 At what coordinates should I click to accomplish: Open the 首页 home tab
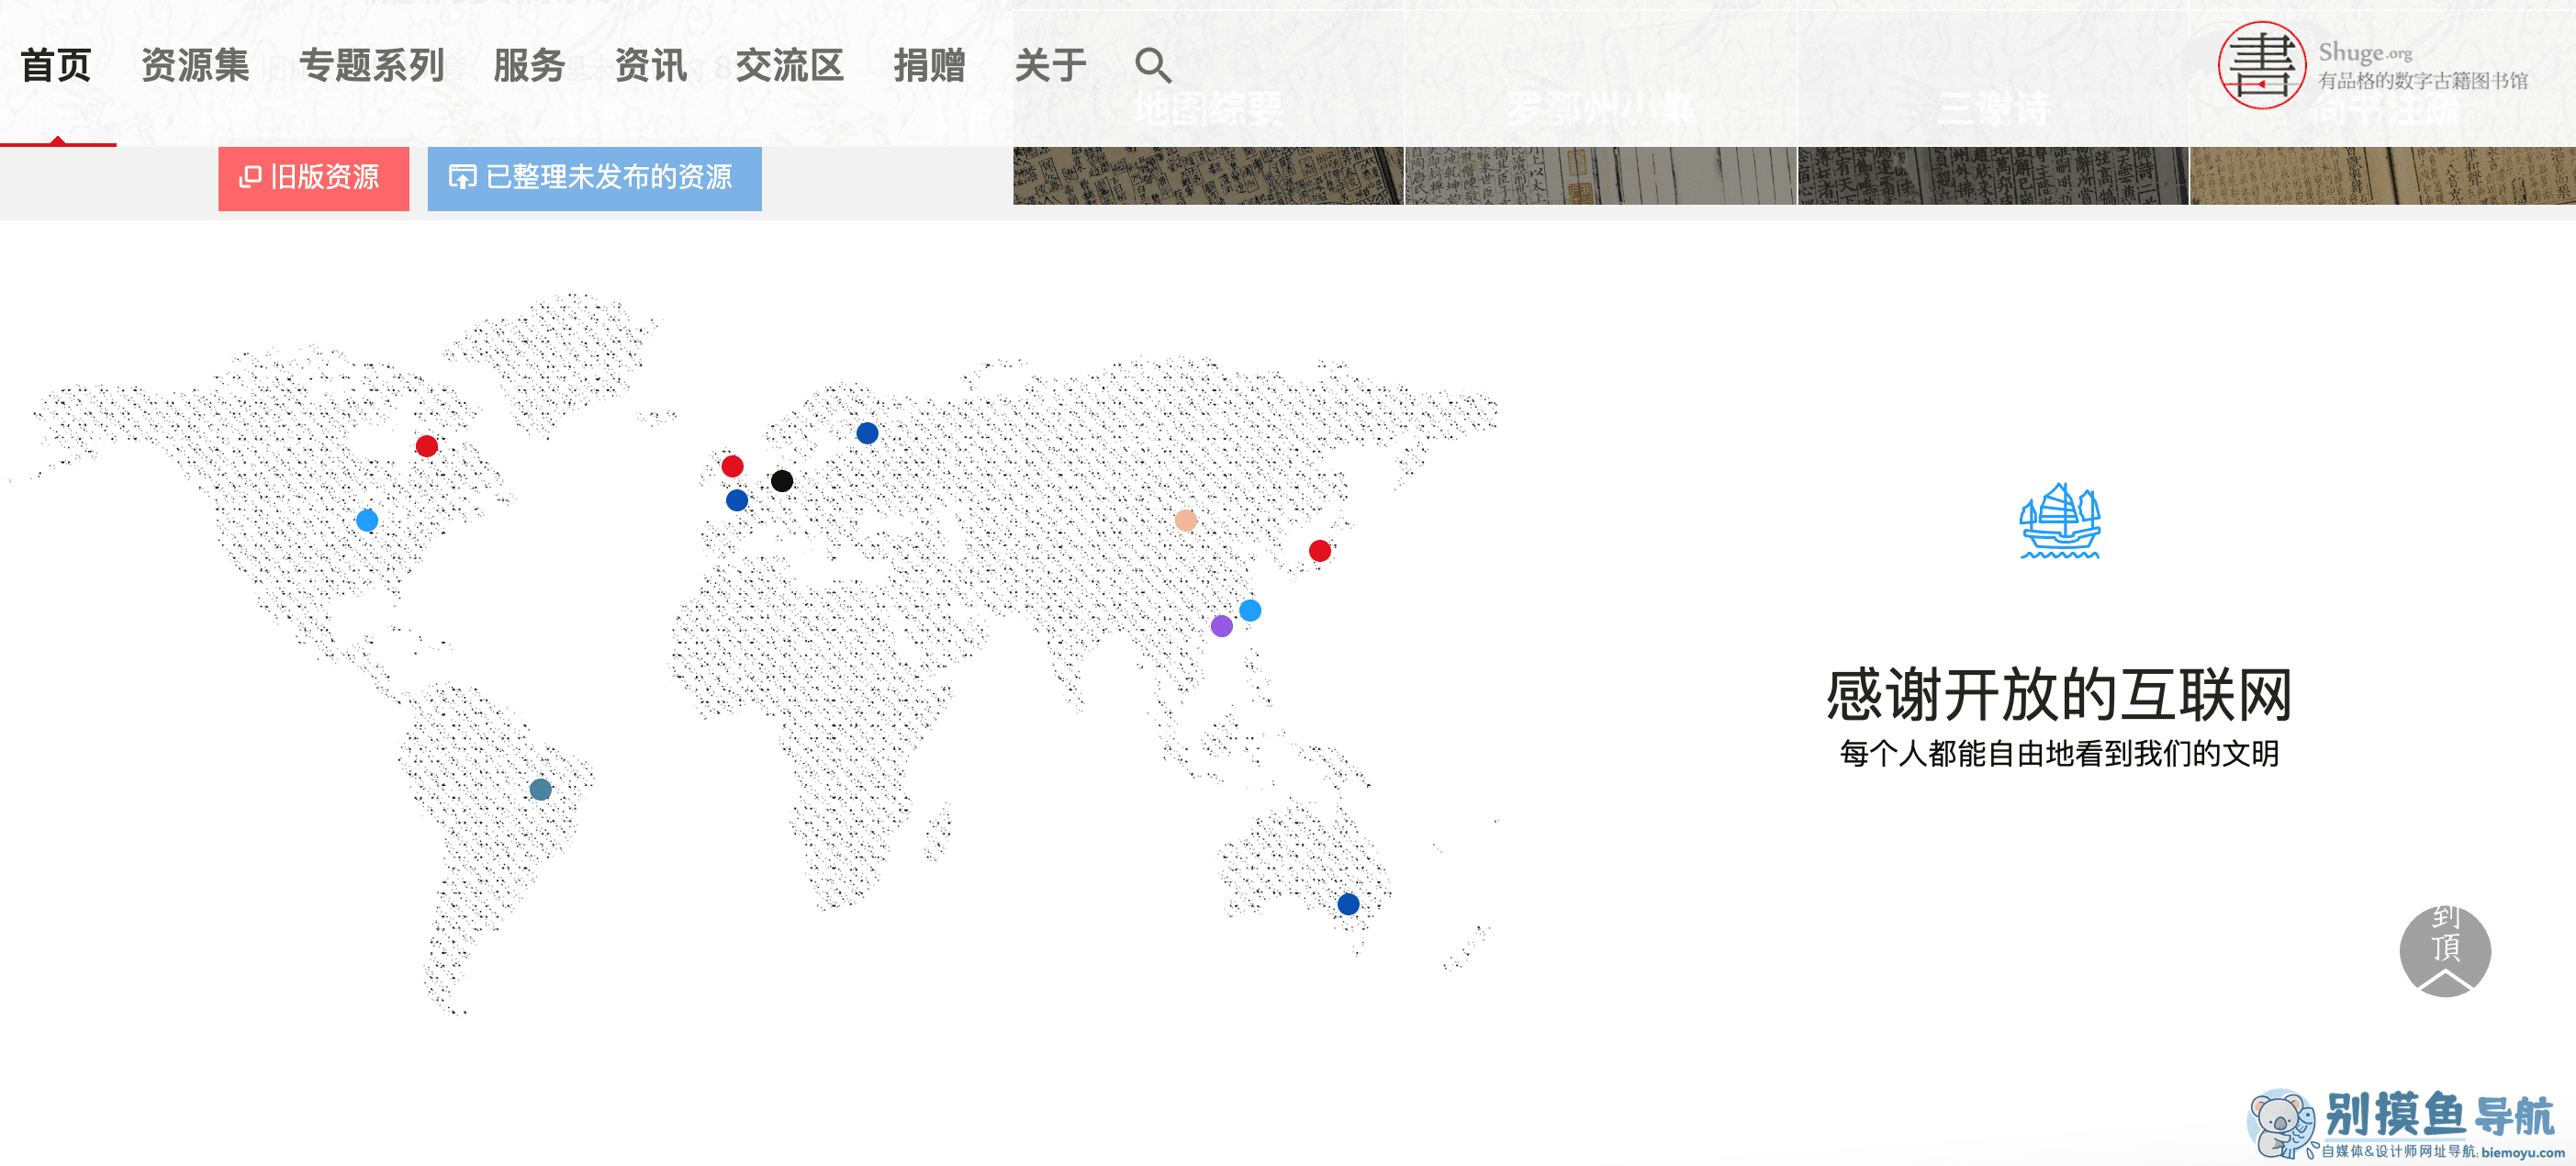coord(56,66)
